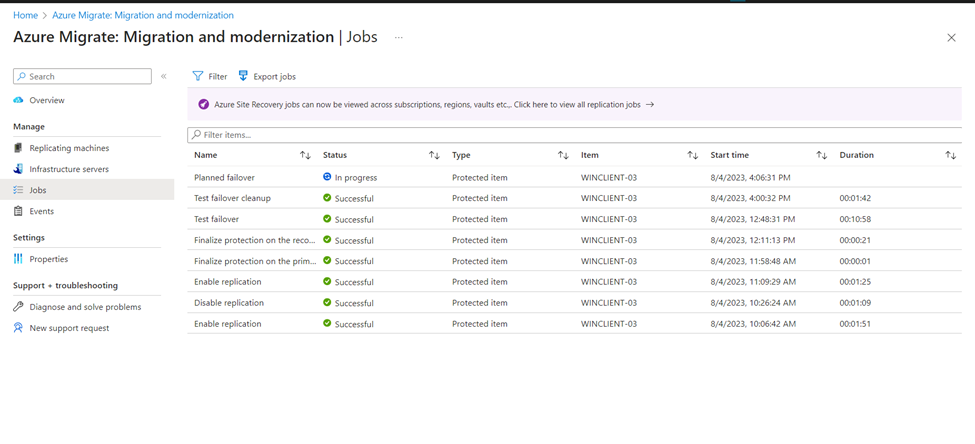975x444 pixels.
Task: Click the Jobs list icon in sidebar
Action: click(18, 190)
